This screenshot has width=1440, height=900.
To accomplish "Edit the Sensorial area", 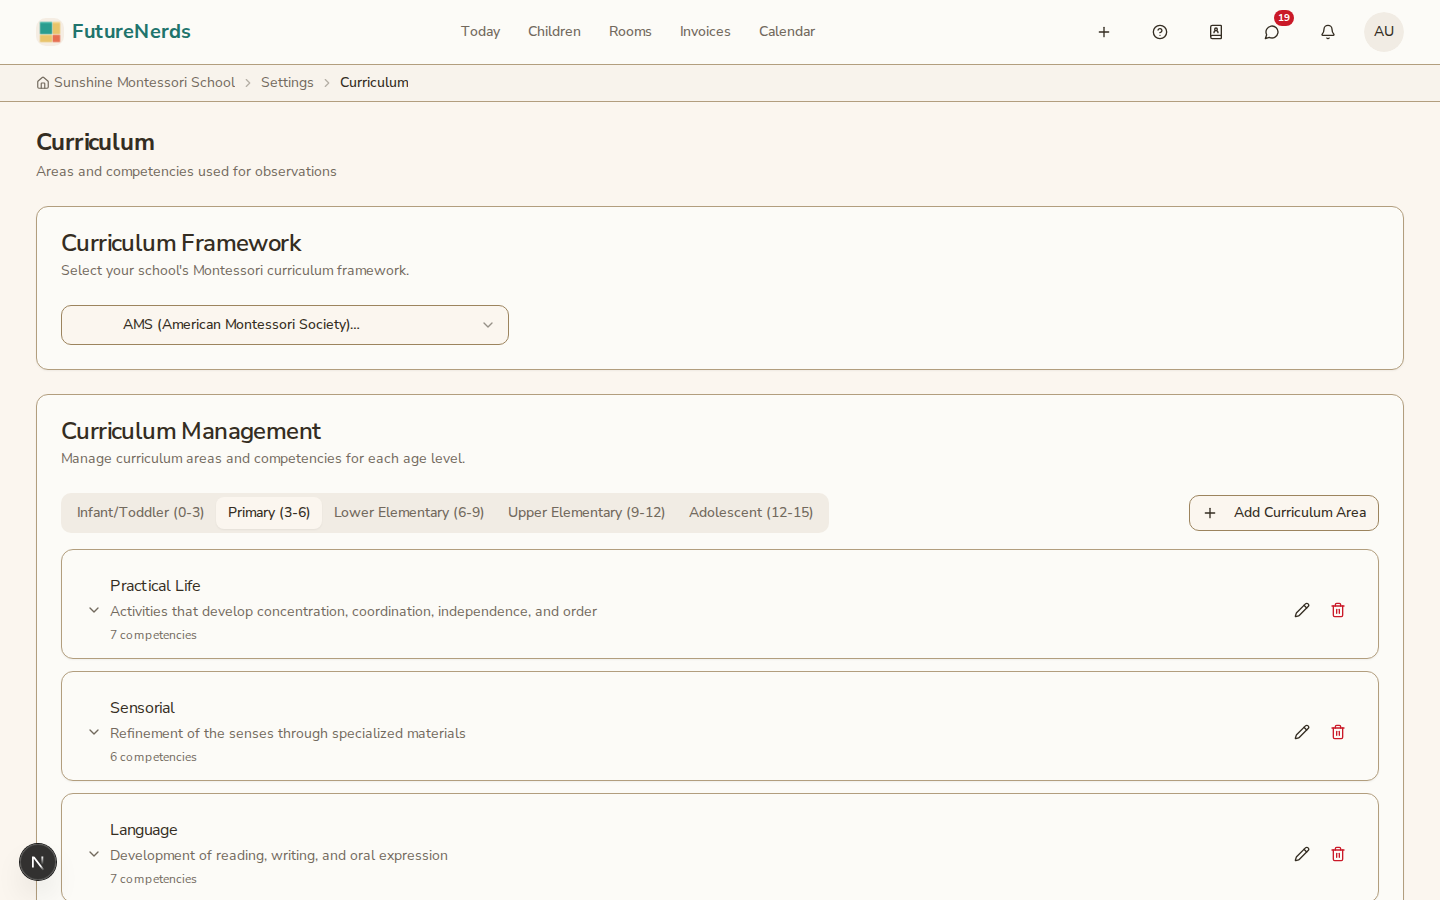I will (x=1302, y=732).
